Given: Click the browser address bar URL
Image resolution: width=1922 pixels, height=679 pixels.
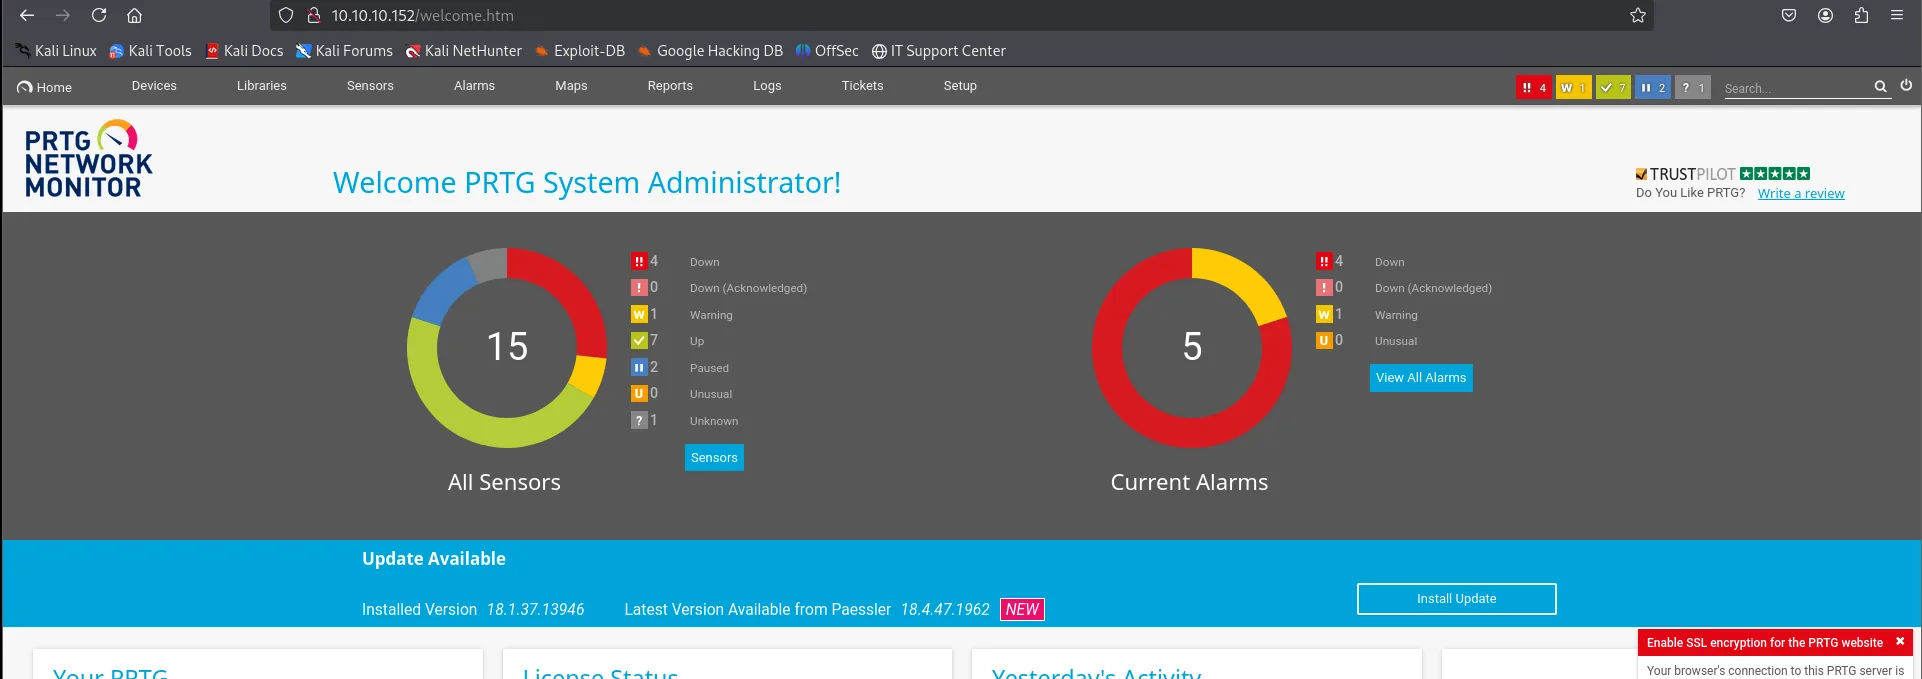Looking at the screenshot, I should 423,15.
